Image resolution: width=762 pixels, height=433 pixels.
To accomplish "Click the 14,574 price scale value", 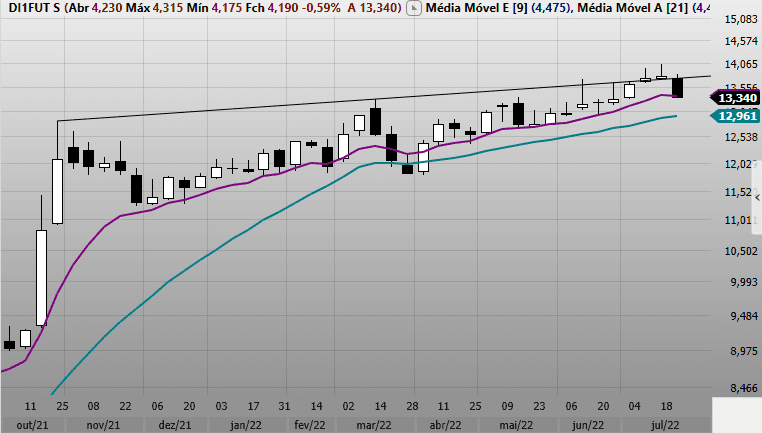I will point(741,41).
